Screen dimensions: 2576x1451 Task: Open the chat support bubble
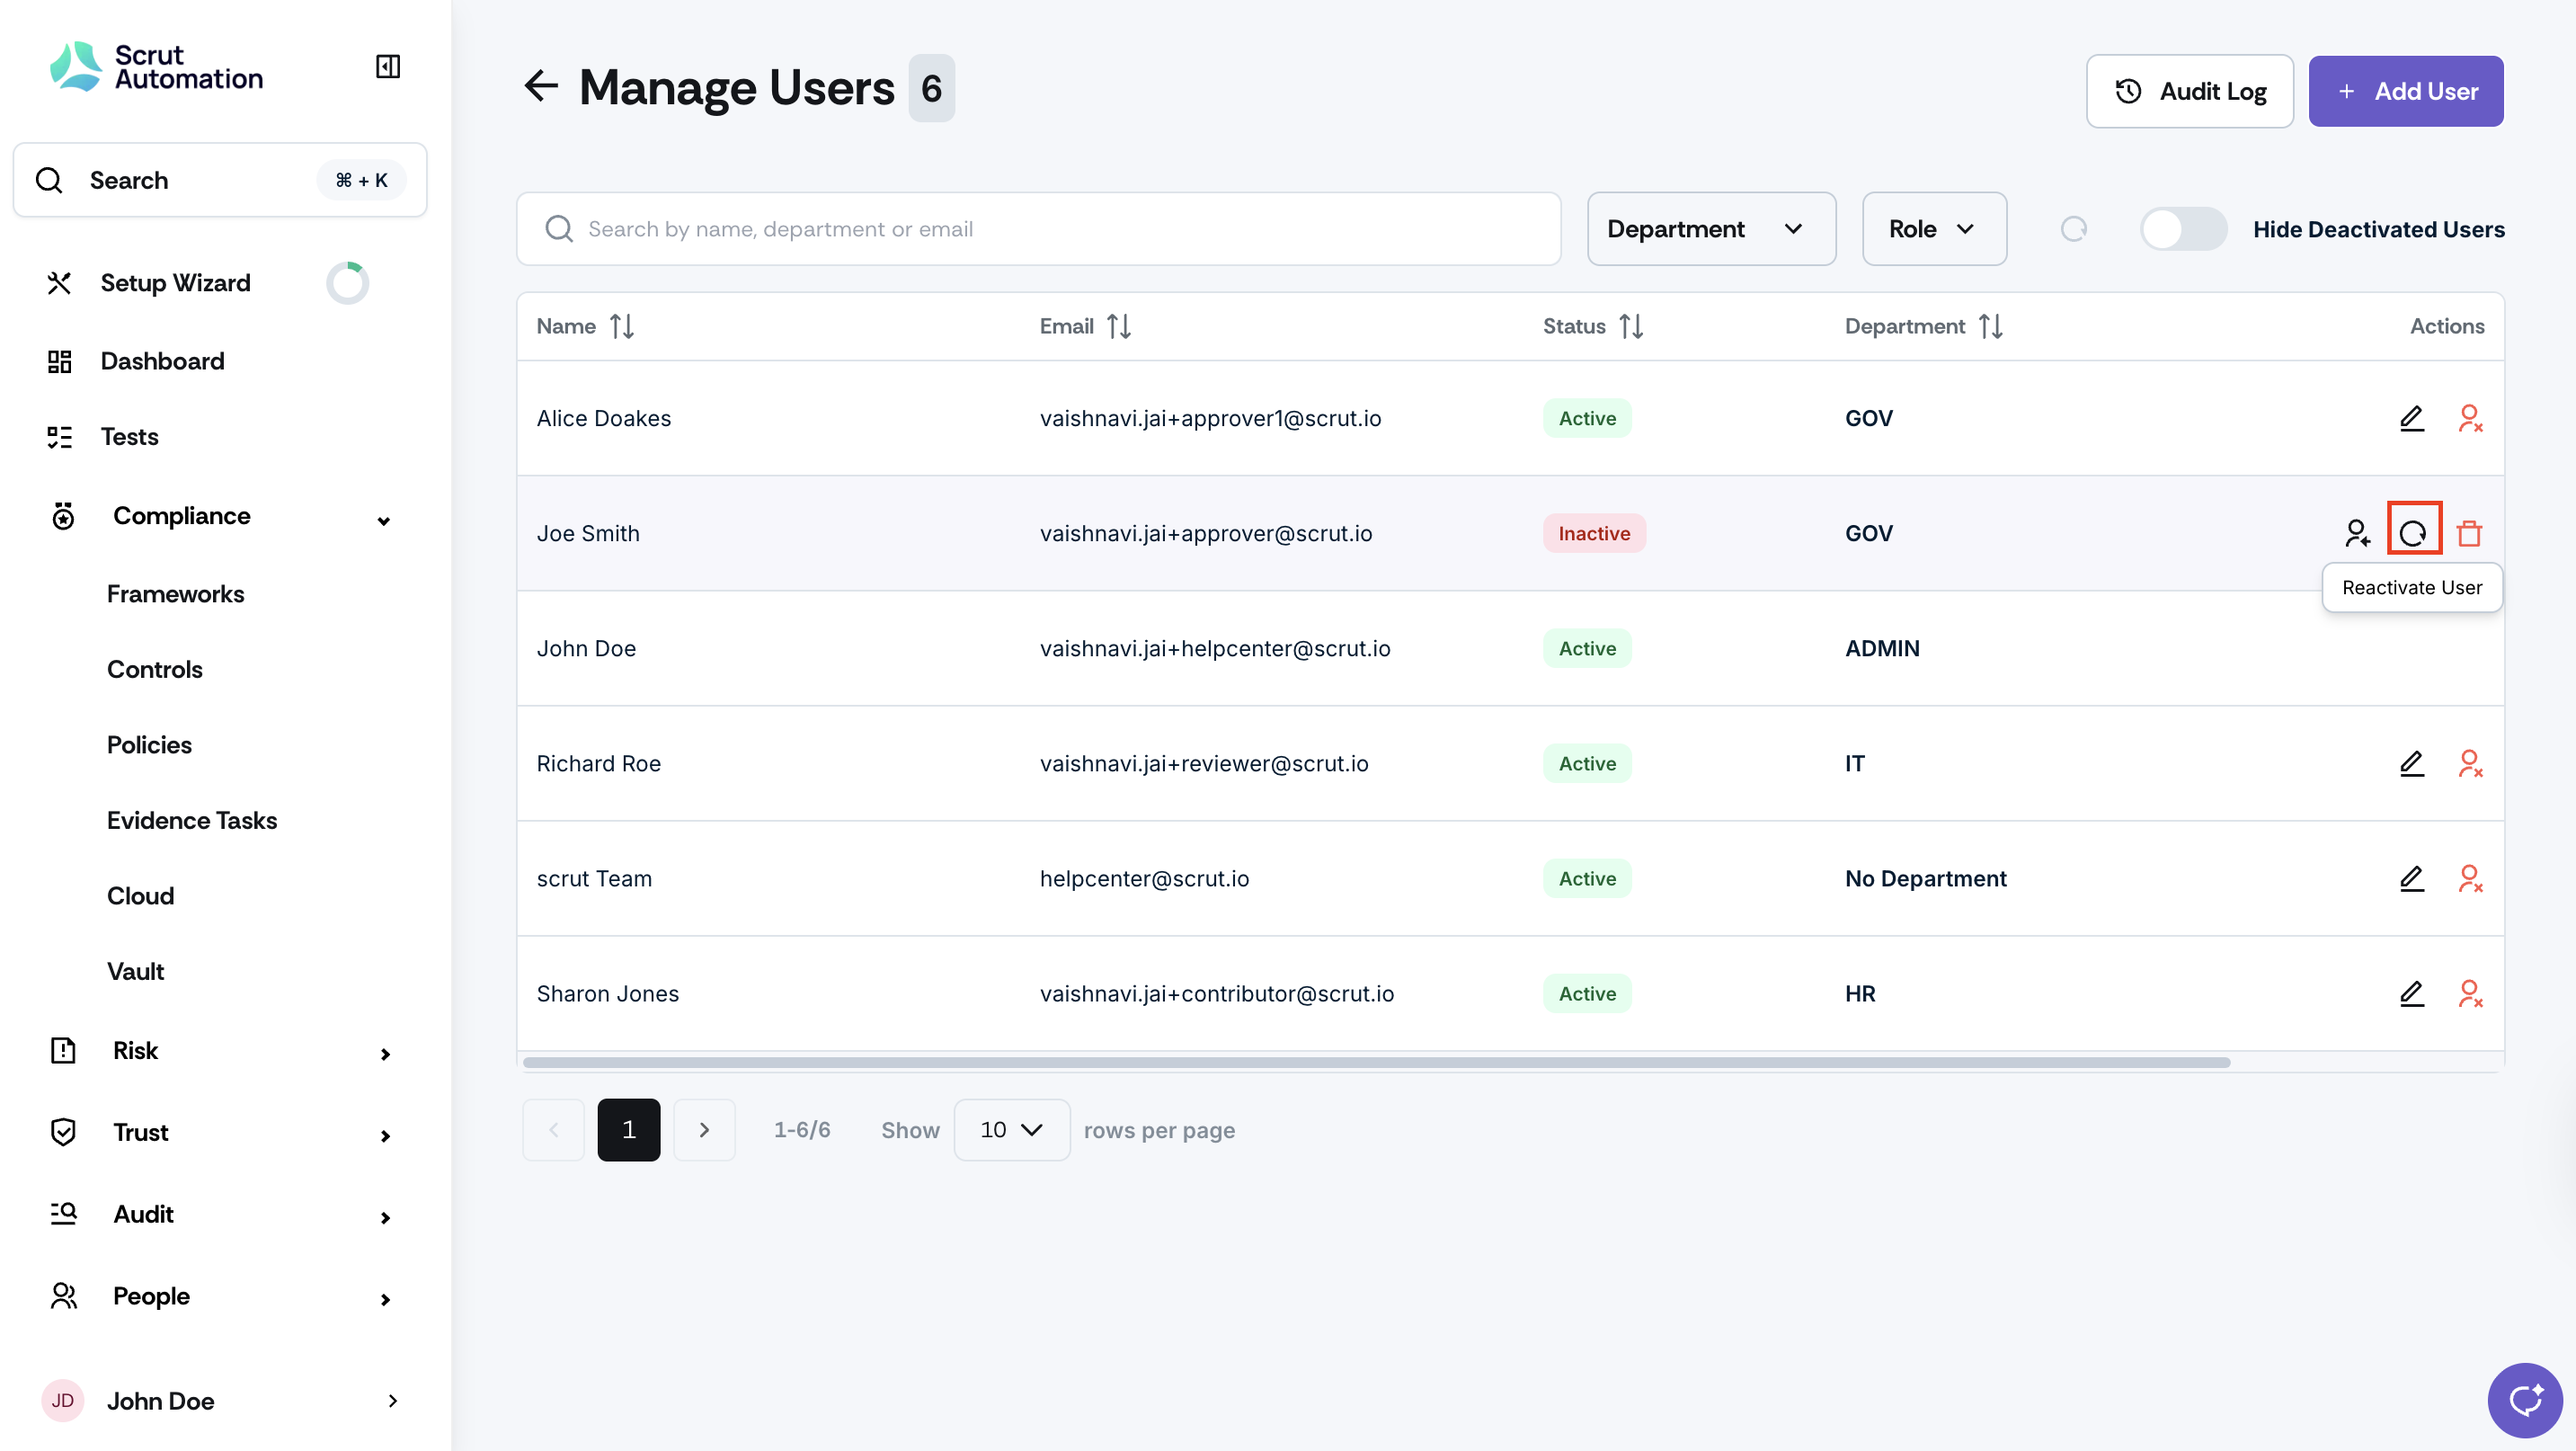point(2524,1399)
